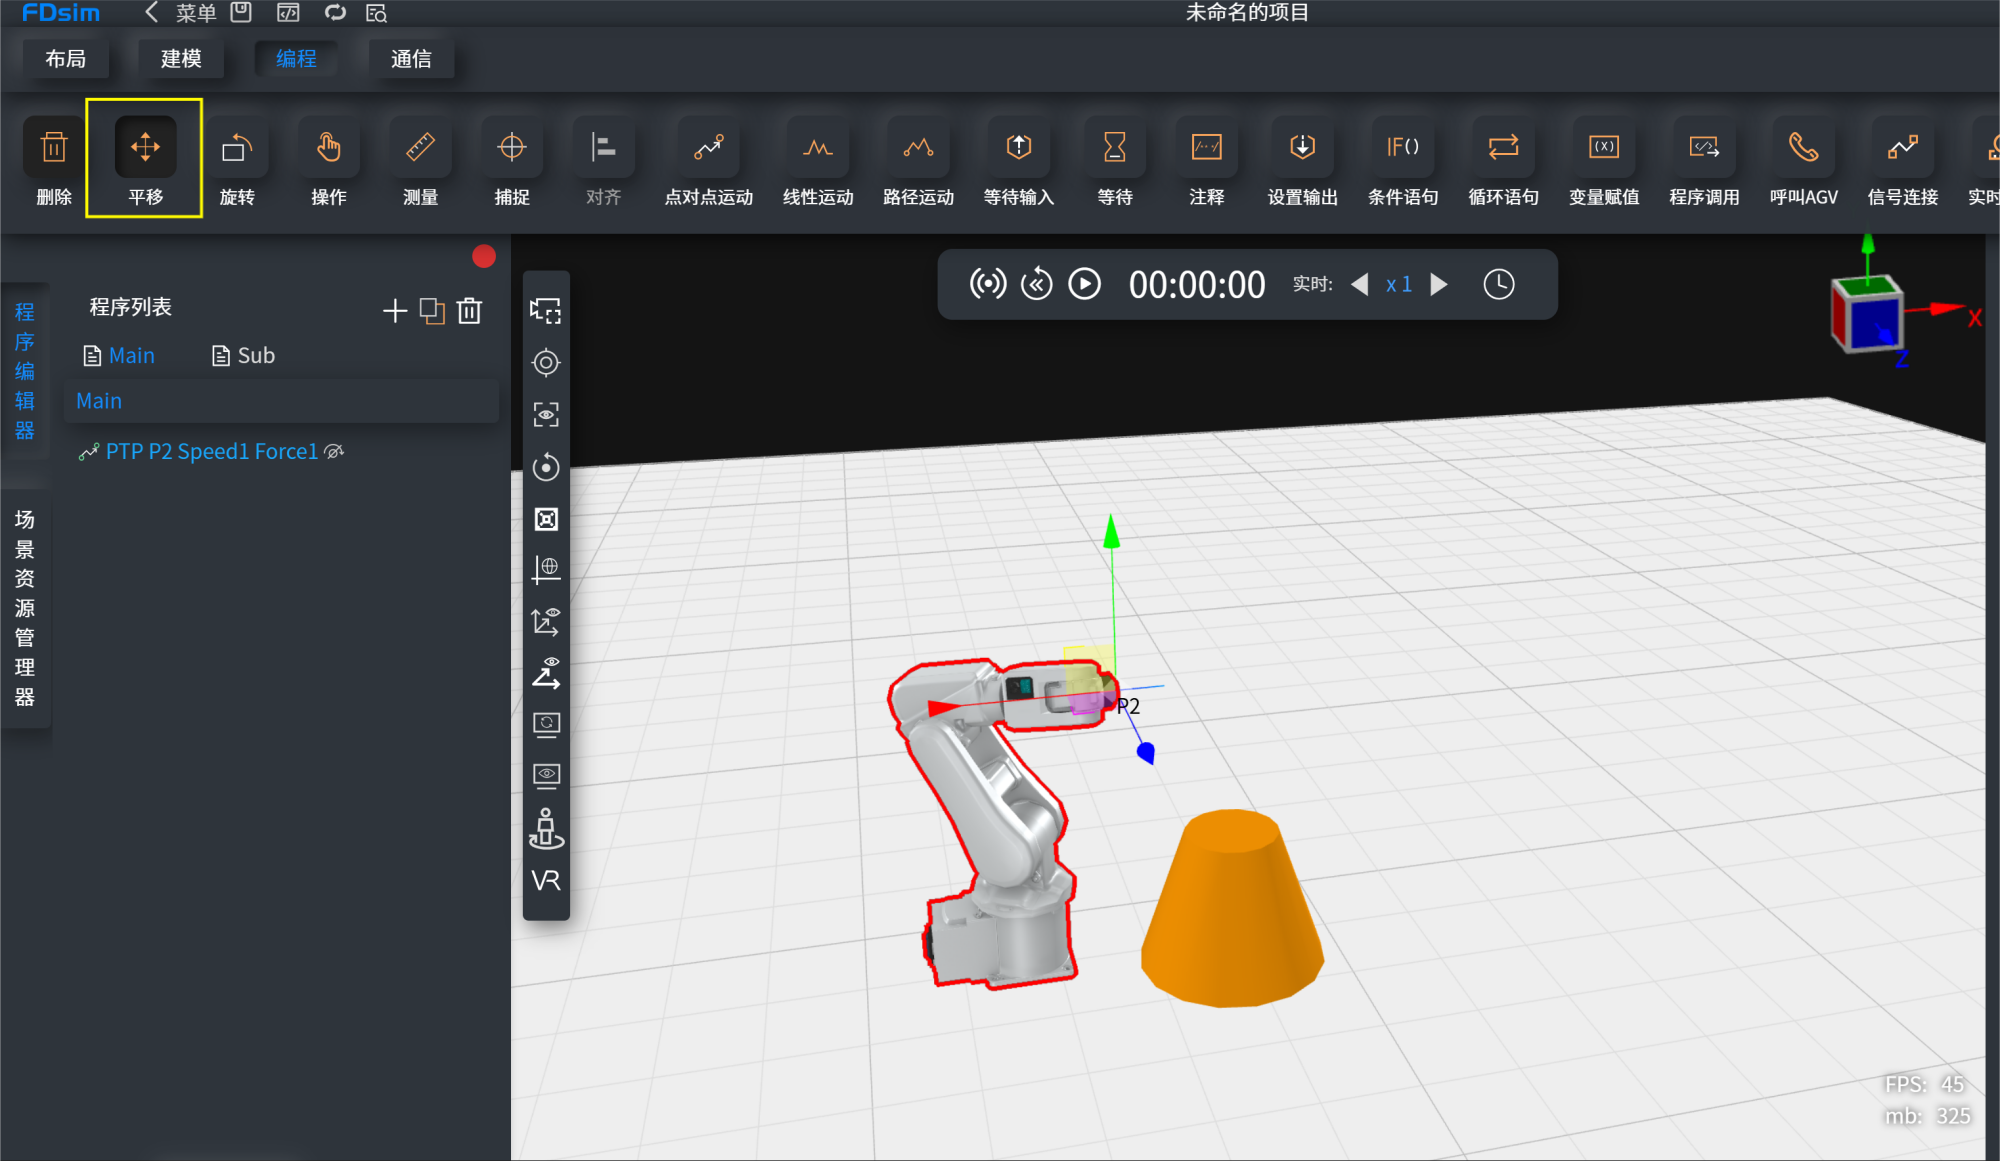This screenshot has width=2000, height=1161.
Task: Toggle visibility eye on PTP P2 statement
Action: pos(335,452)
